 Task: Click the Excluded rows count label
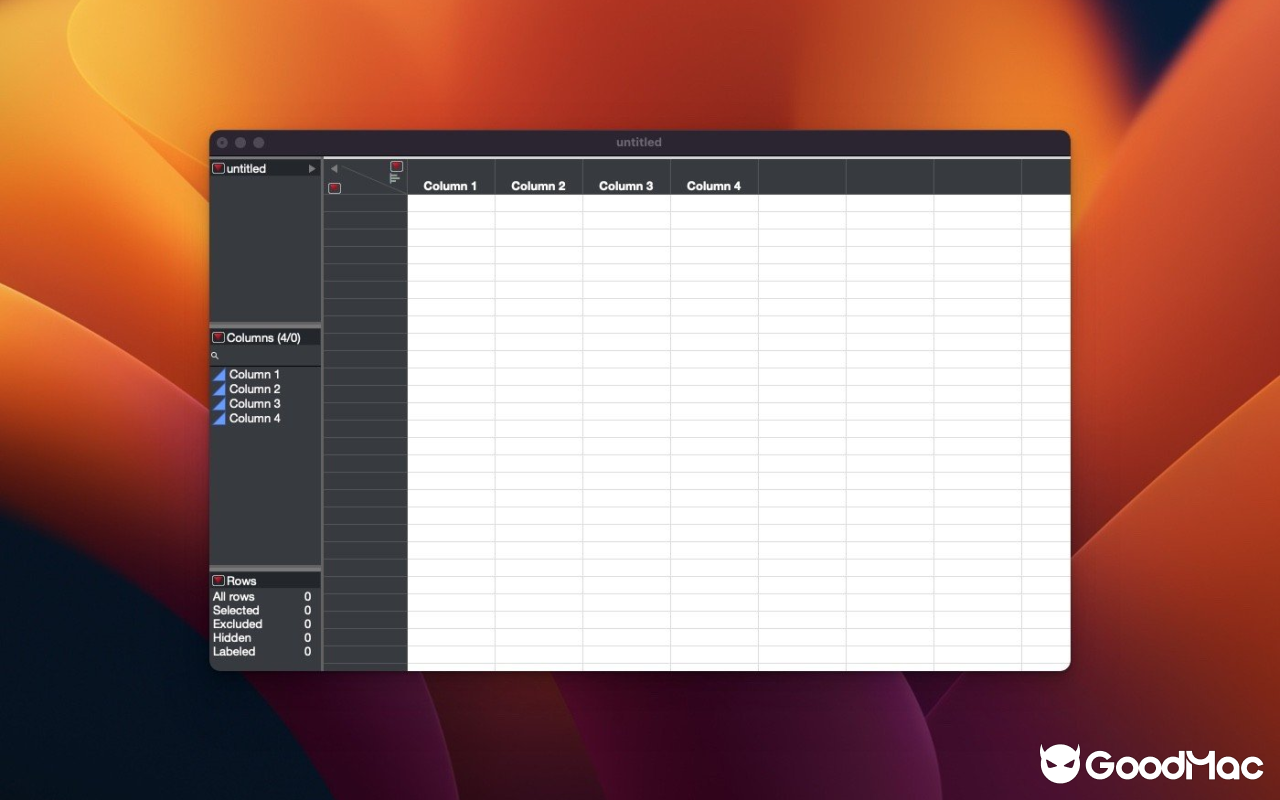[x=238, y=624]
